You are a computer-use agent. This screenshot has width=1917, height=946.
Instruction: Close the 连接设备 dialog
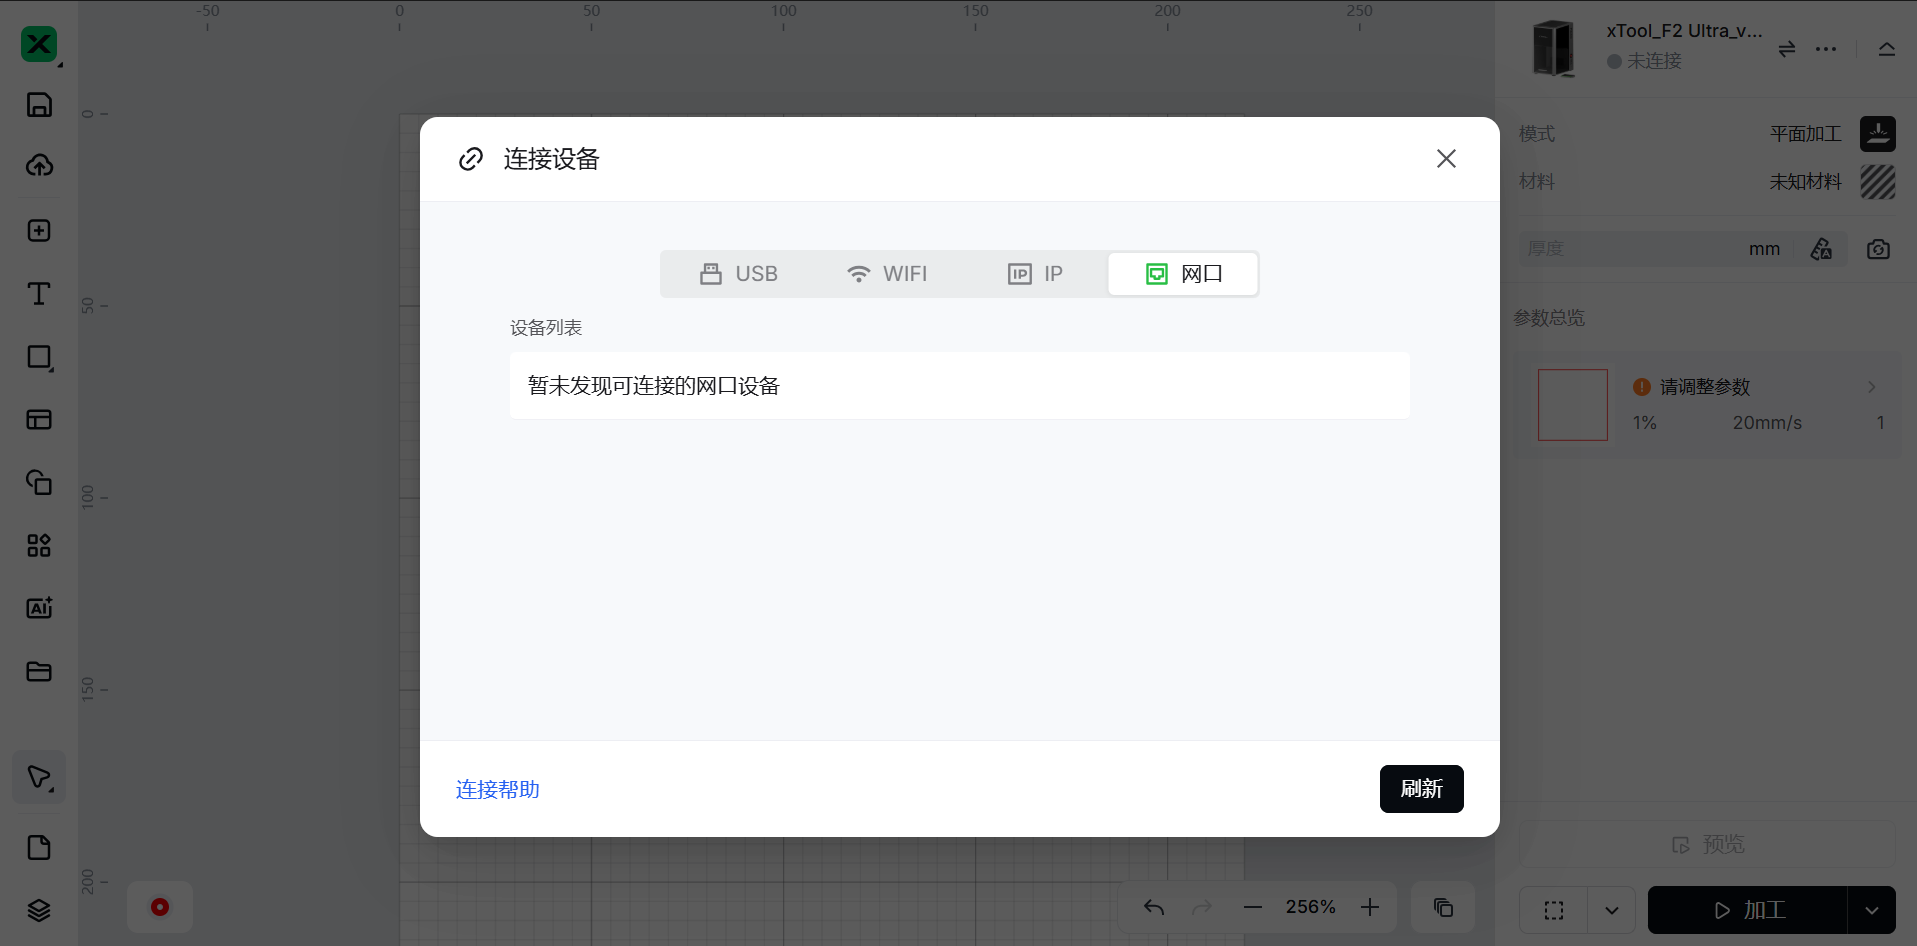[1446, 159]
